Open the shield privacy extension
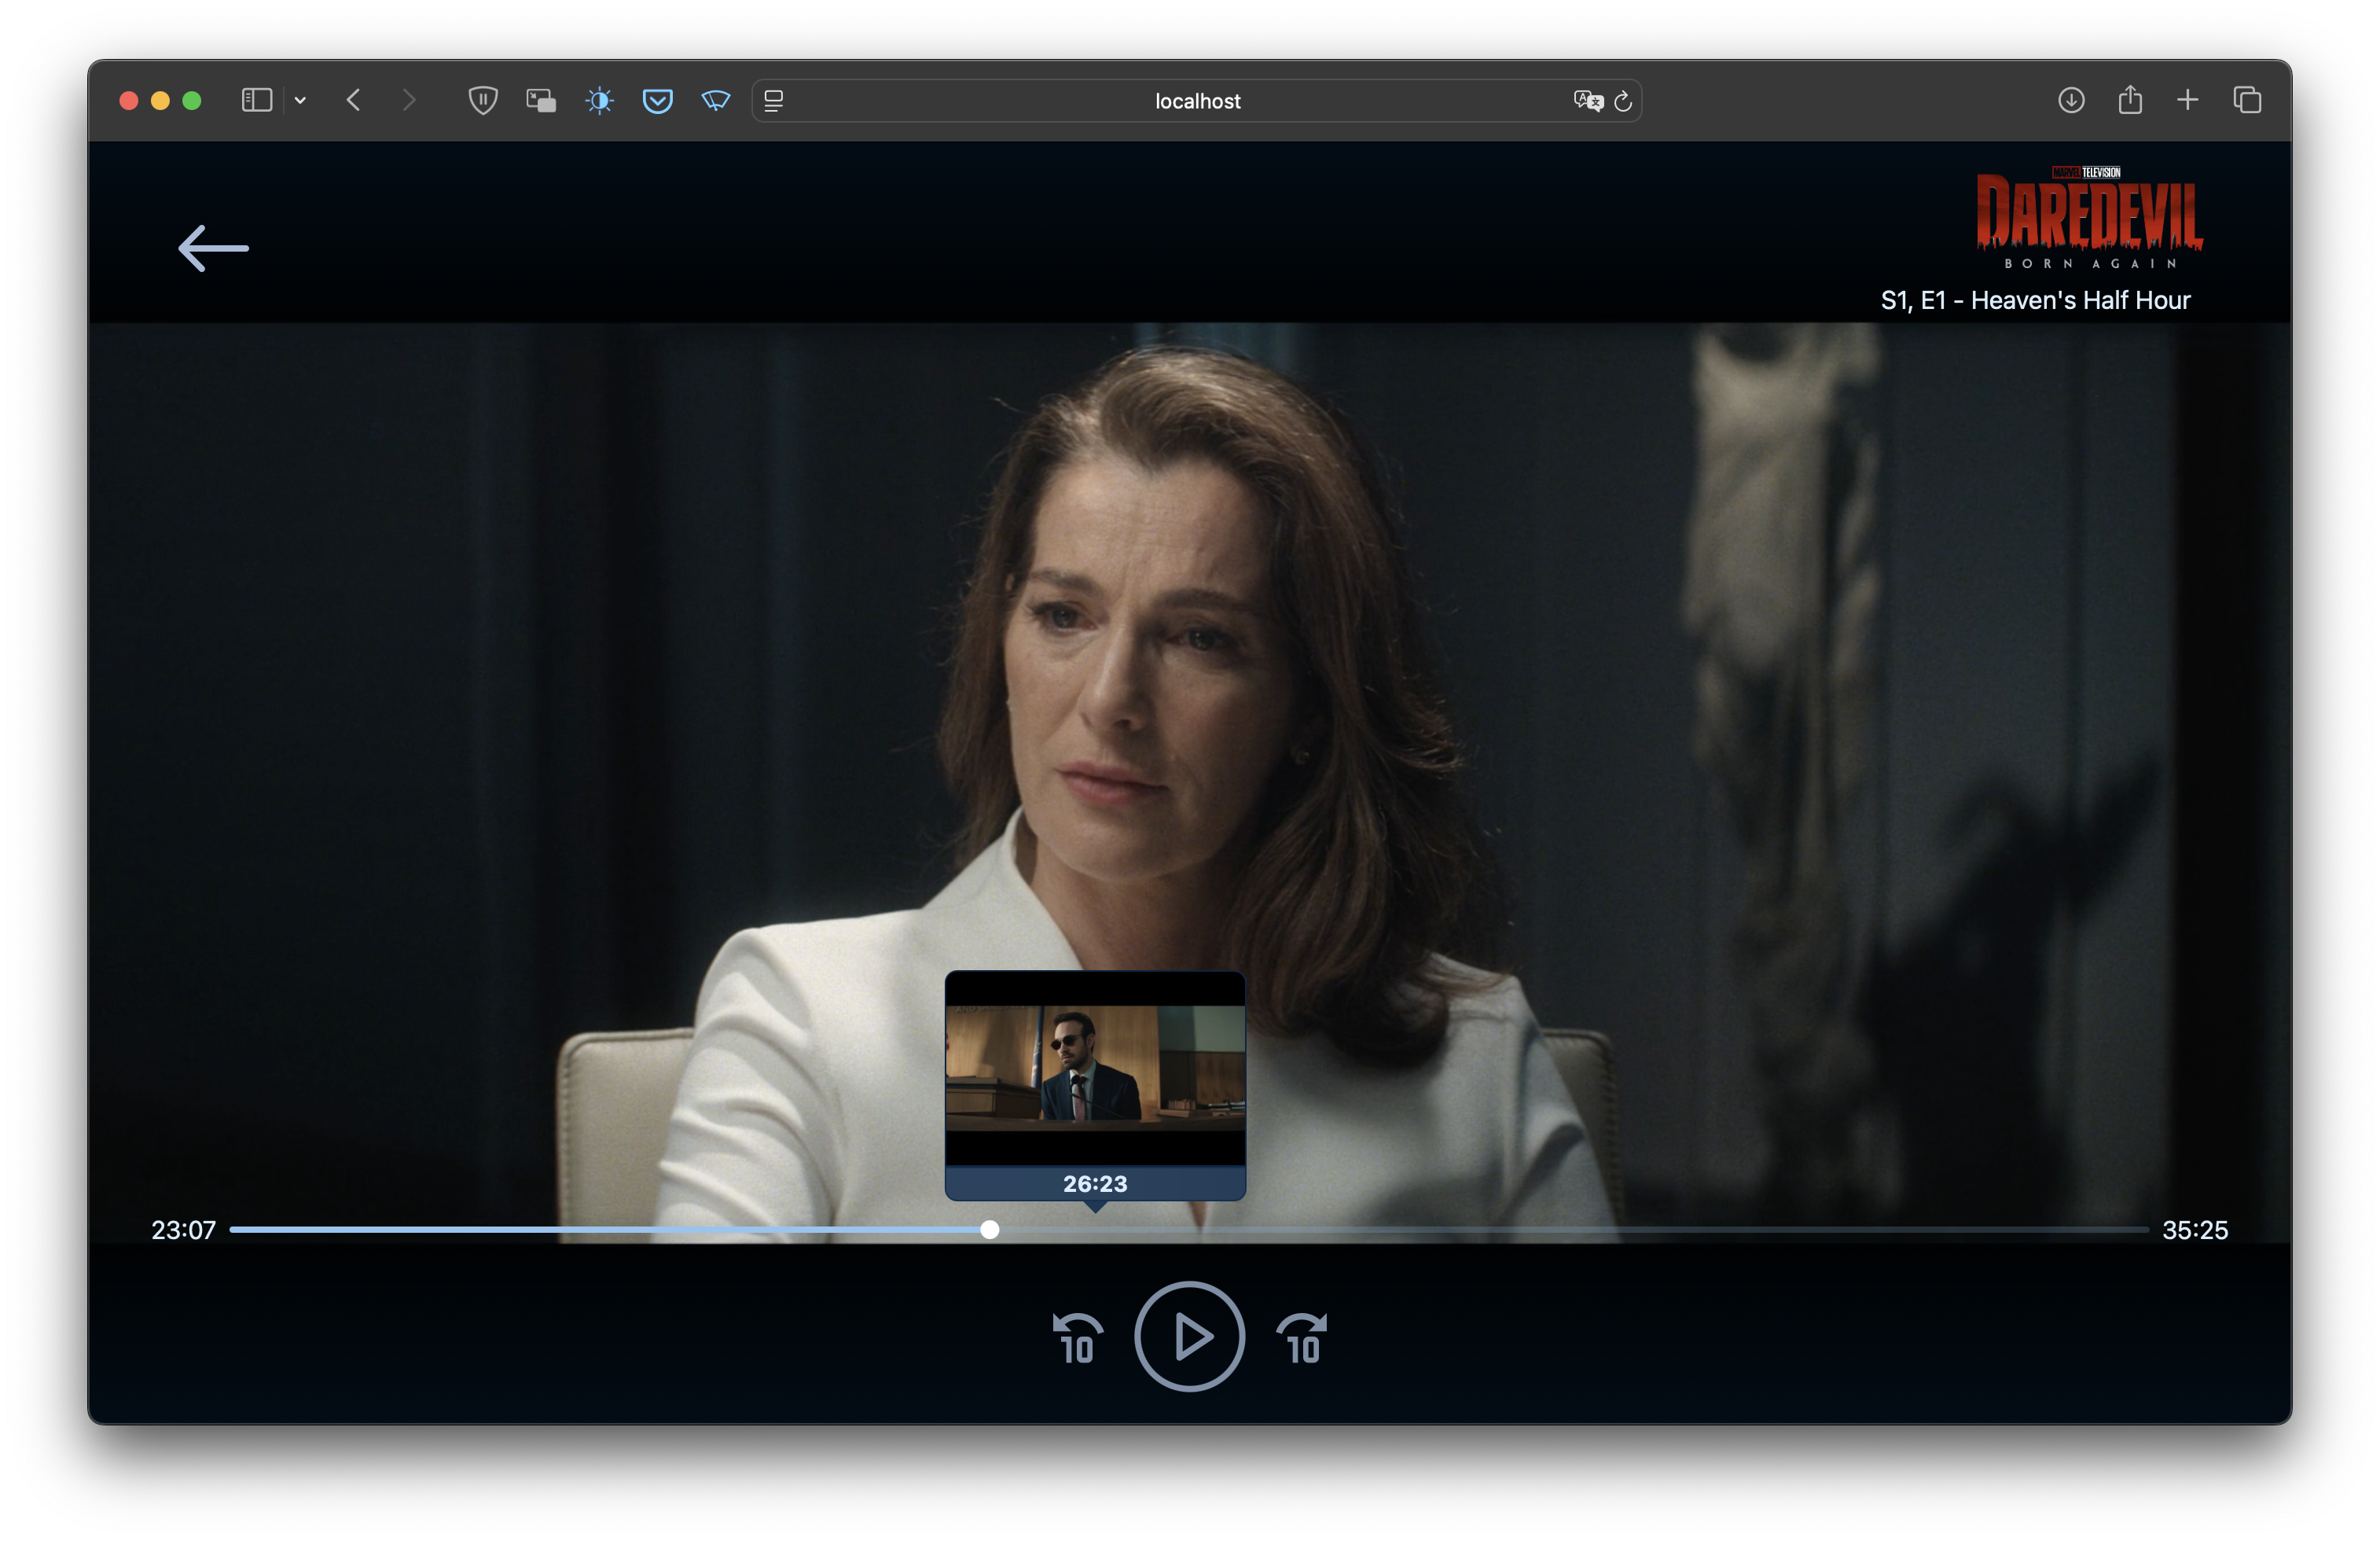 [483, 100]
